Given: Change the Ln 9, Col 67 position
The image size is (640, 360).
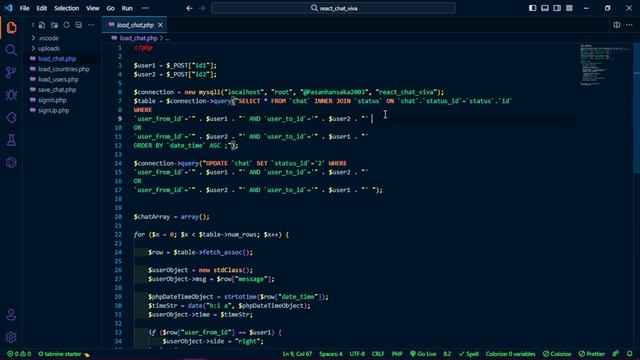Looking at the screenshot, I should click(297, 353).
